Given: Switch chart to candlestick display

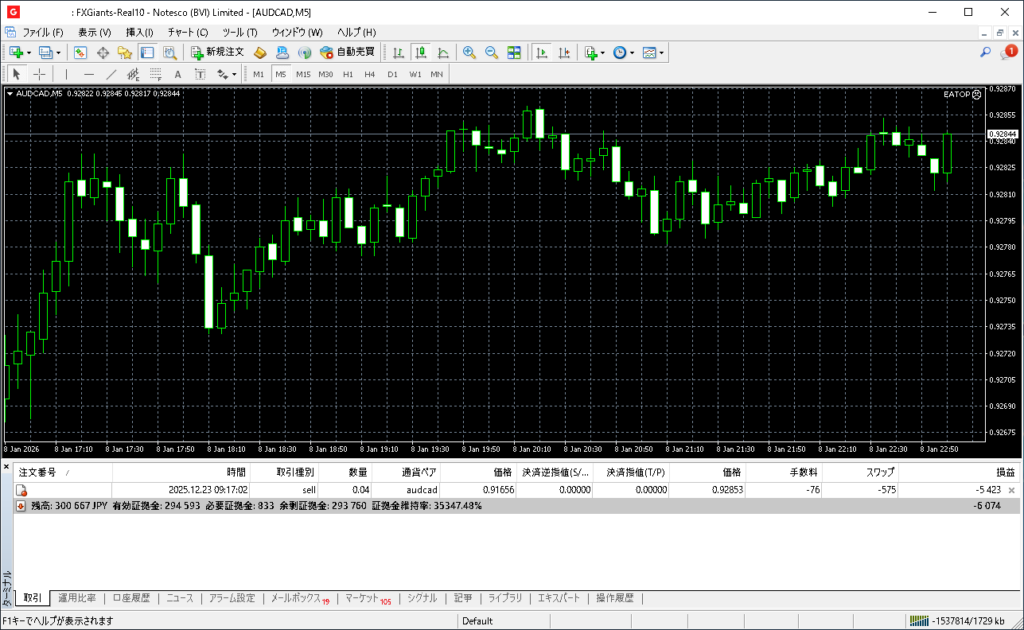Looking at the screenshot, I should 421,52.
